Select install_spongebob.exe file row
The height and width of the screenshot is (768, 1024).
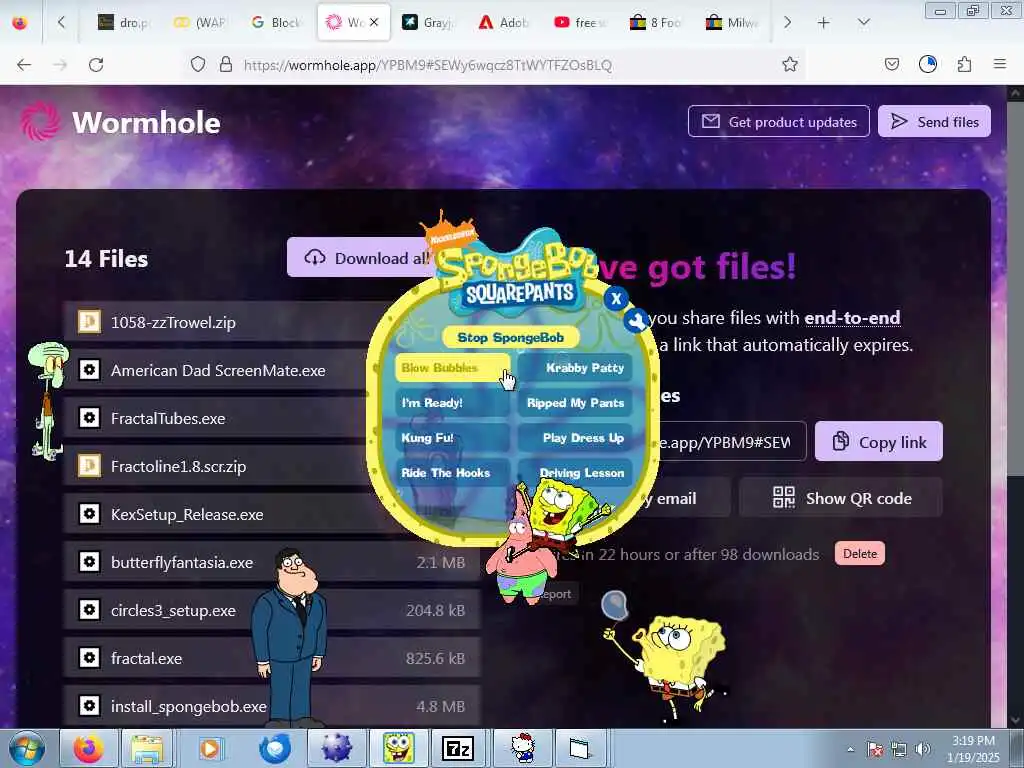272,706
